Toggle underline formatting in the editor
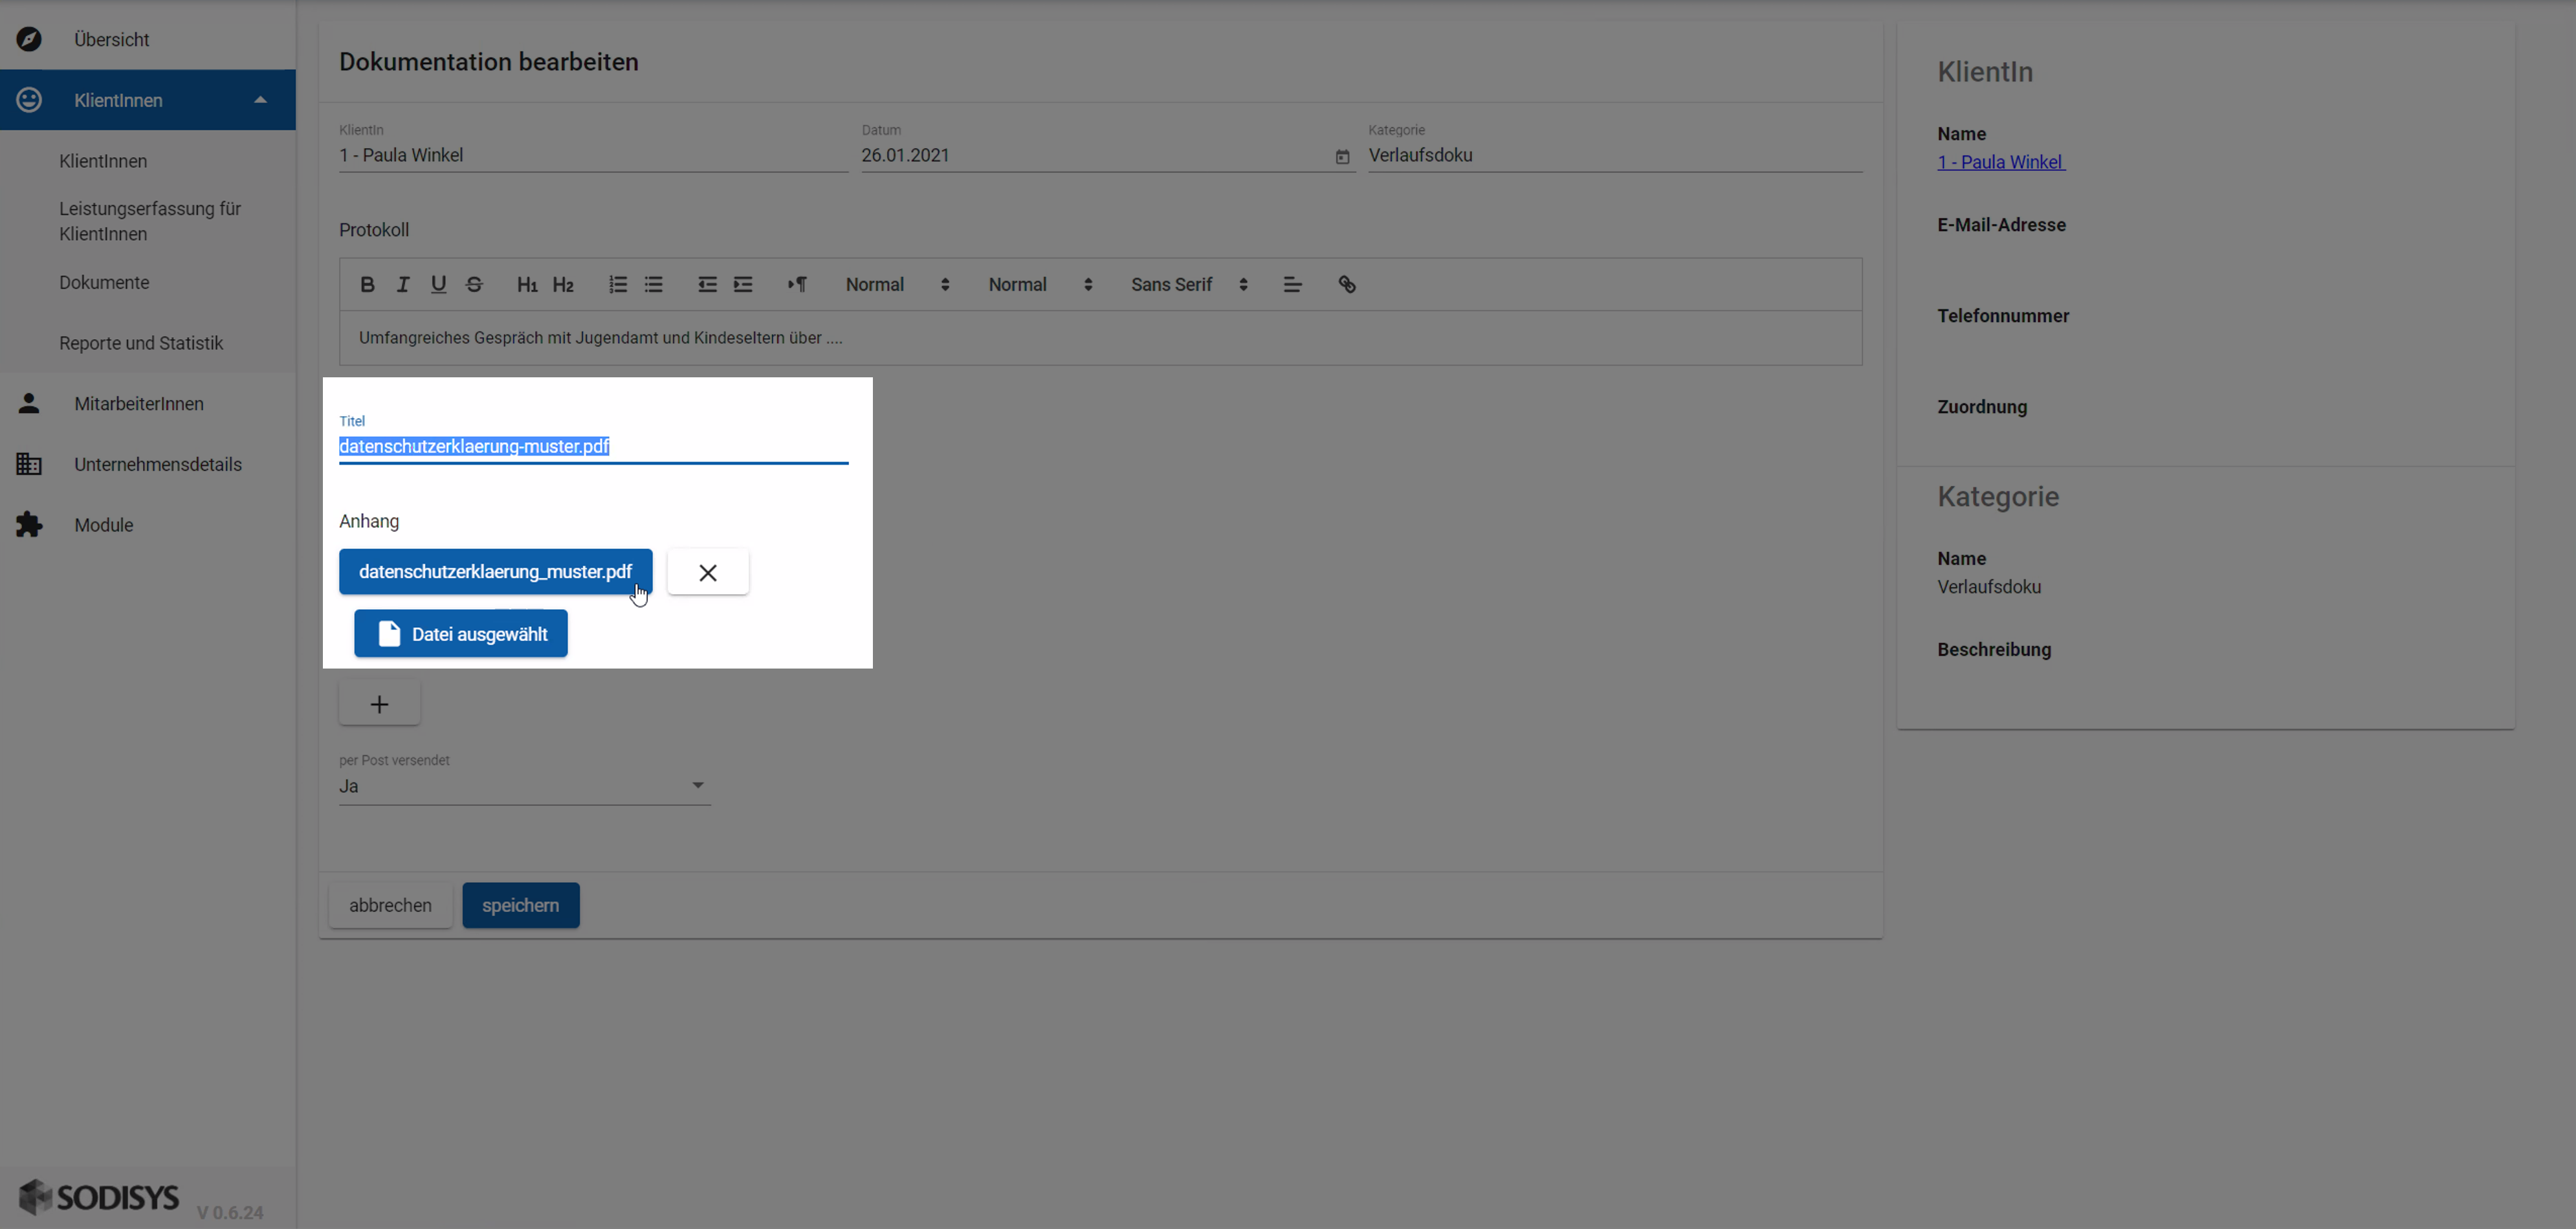This screenshot has width=2576, height=1229. click(438, 285)
